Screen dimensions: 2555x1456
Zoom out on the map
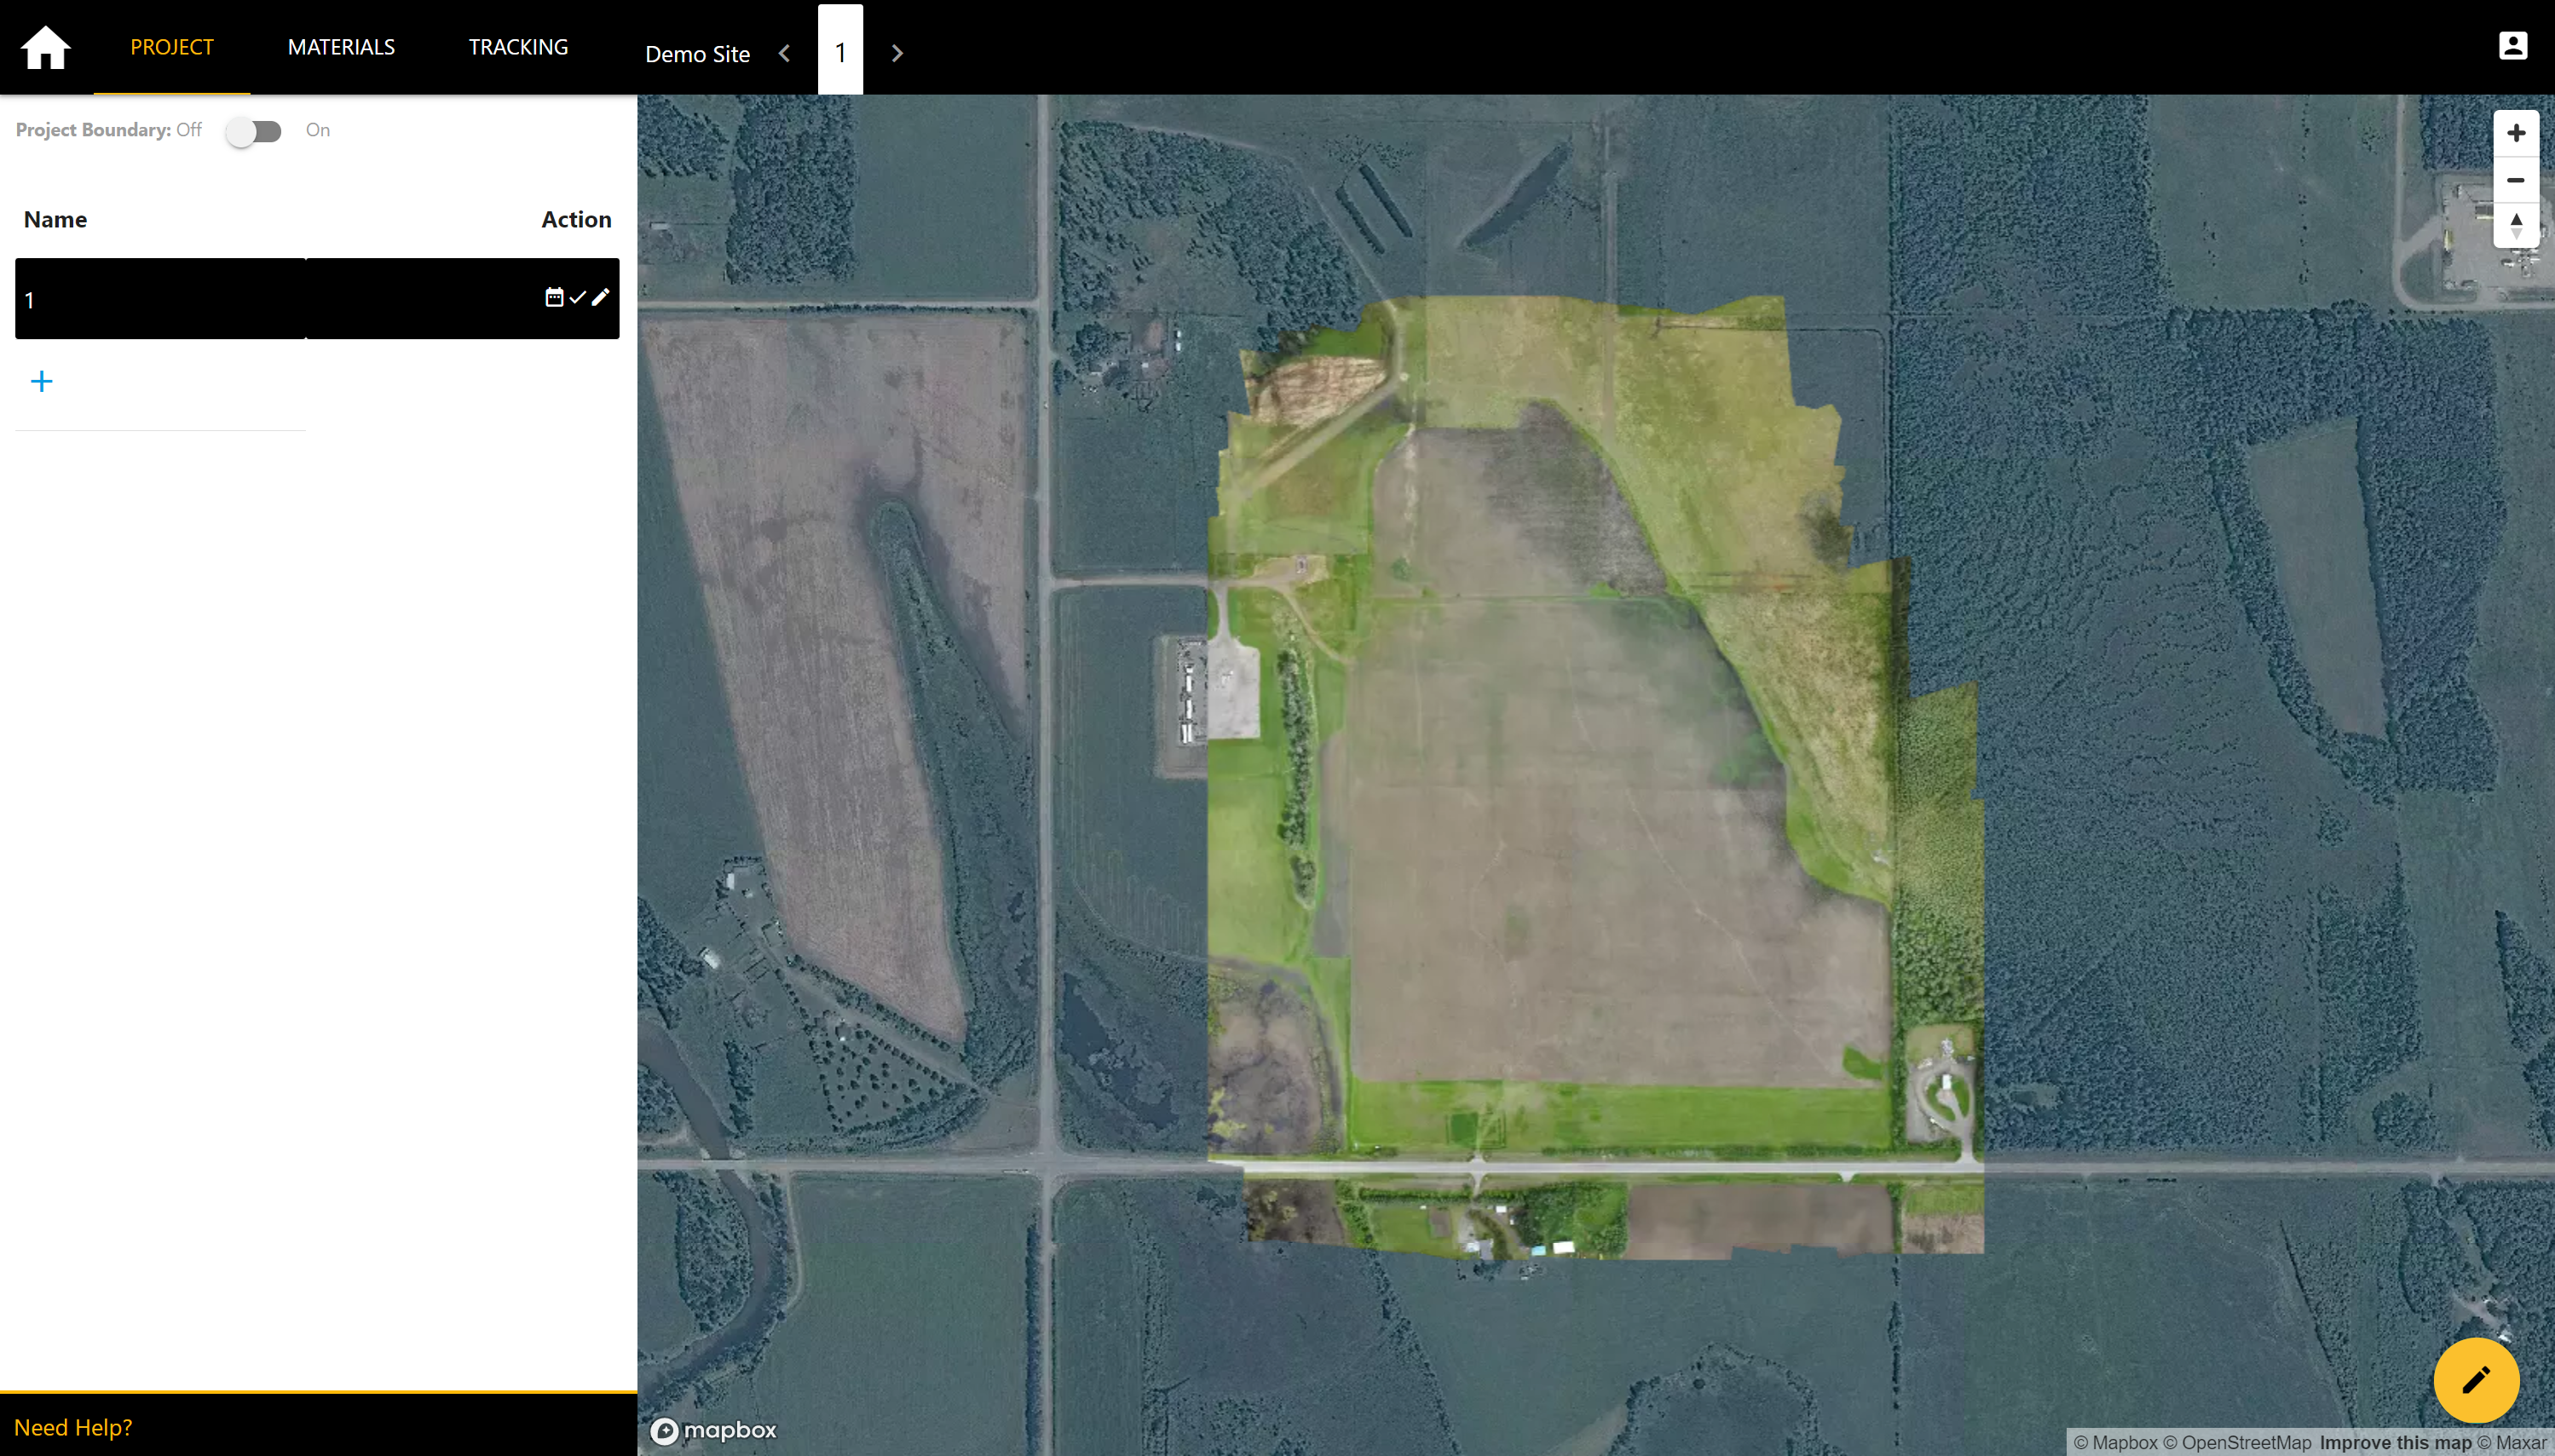(2515, 180)
